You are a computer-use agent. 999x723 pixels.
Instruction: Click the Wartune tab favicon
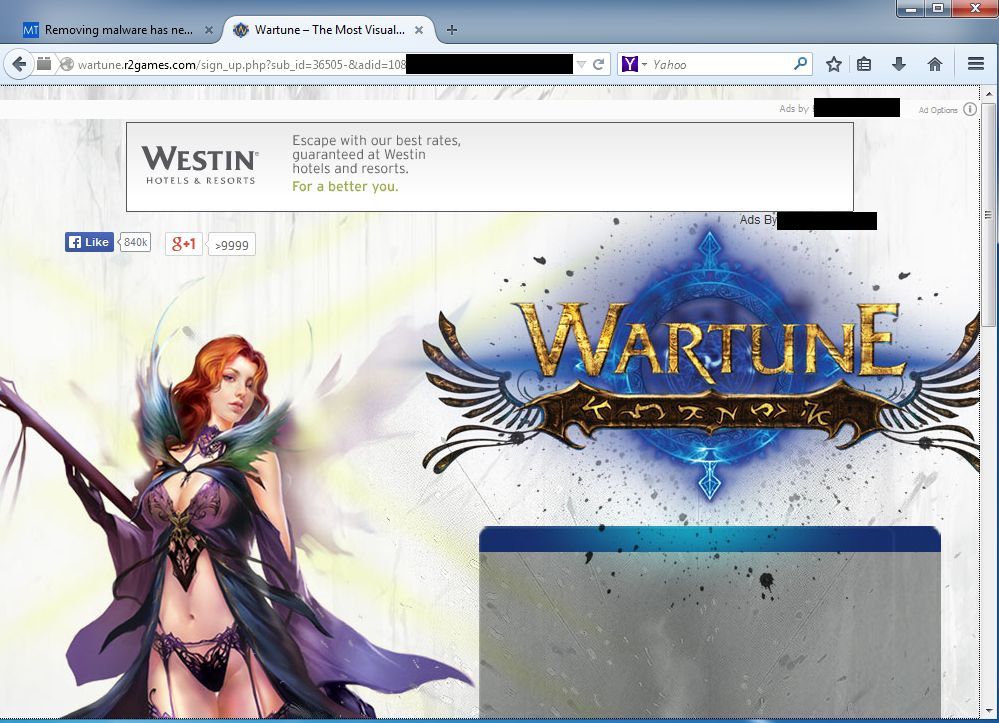240,30
